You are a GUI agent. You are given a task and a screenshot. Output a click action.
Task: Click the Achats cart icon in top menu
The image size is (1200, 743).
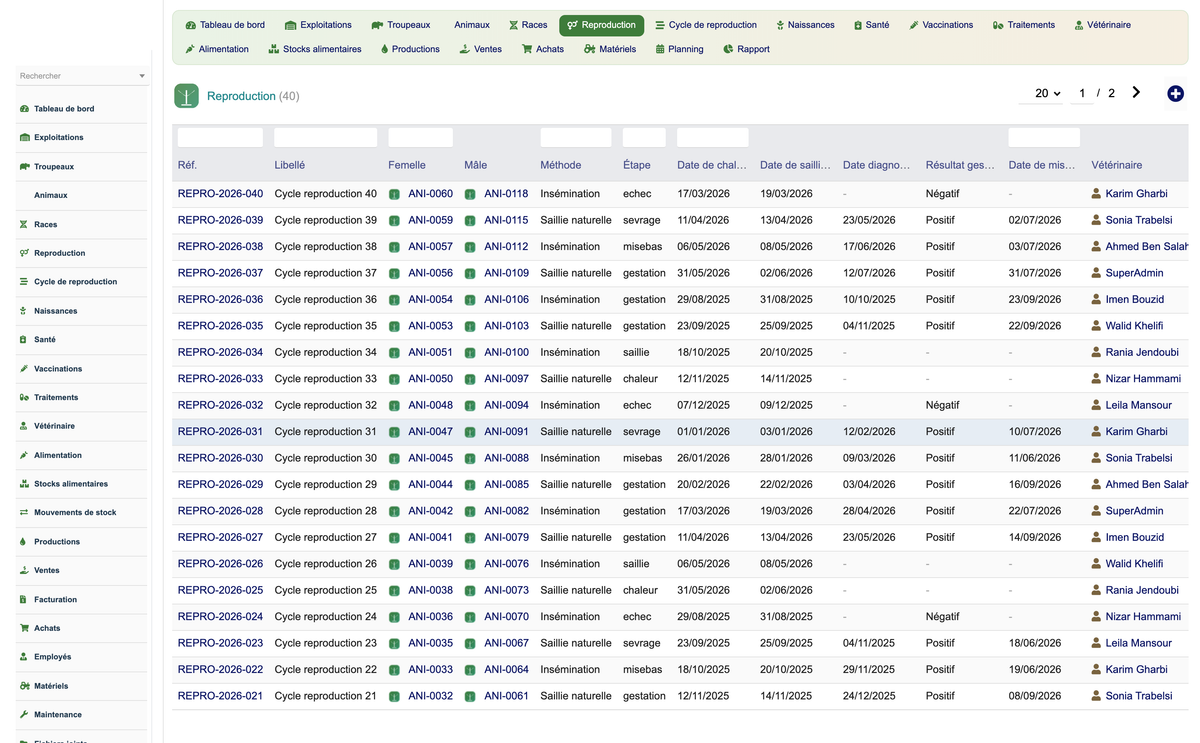click(x=527, y=49)
